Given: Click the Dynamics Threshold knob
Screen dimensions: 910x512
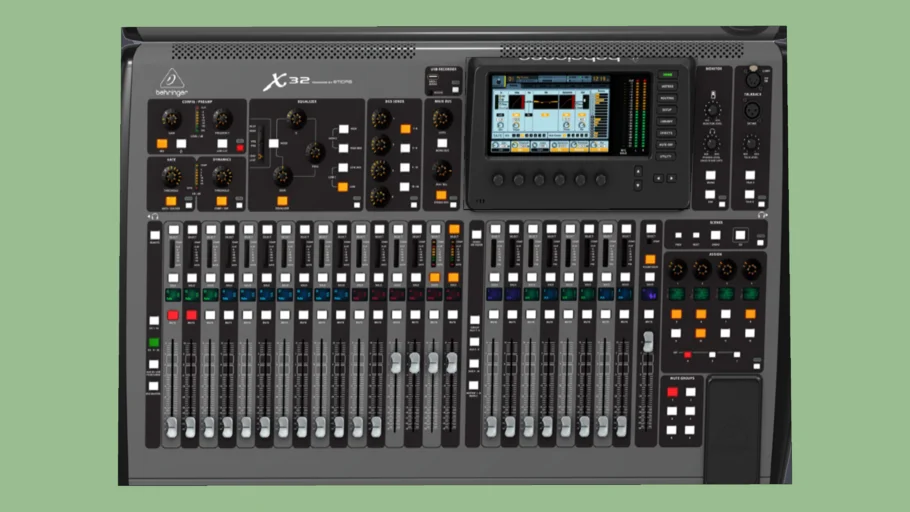Looking at the screenshot, I should (222, 176).
